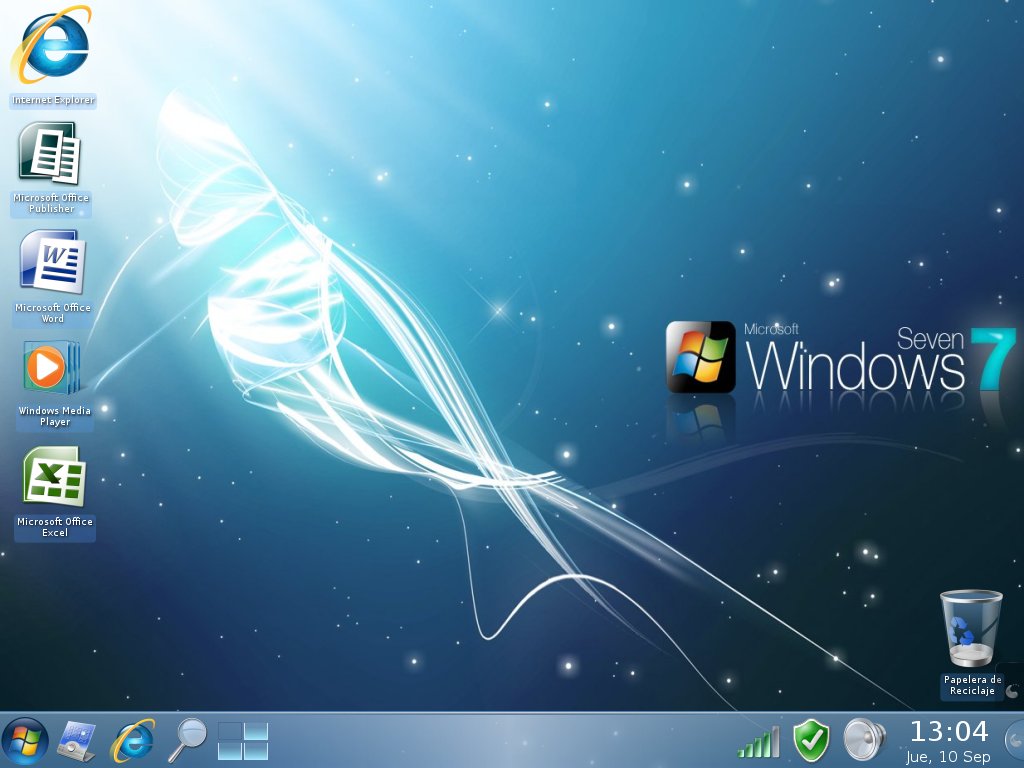Select the Microsoft Office Publisher label text
This screenshot has width=1024, height=768.
click(51, 203)
